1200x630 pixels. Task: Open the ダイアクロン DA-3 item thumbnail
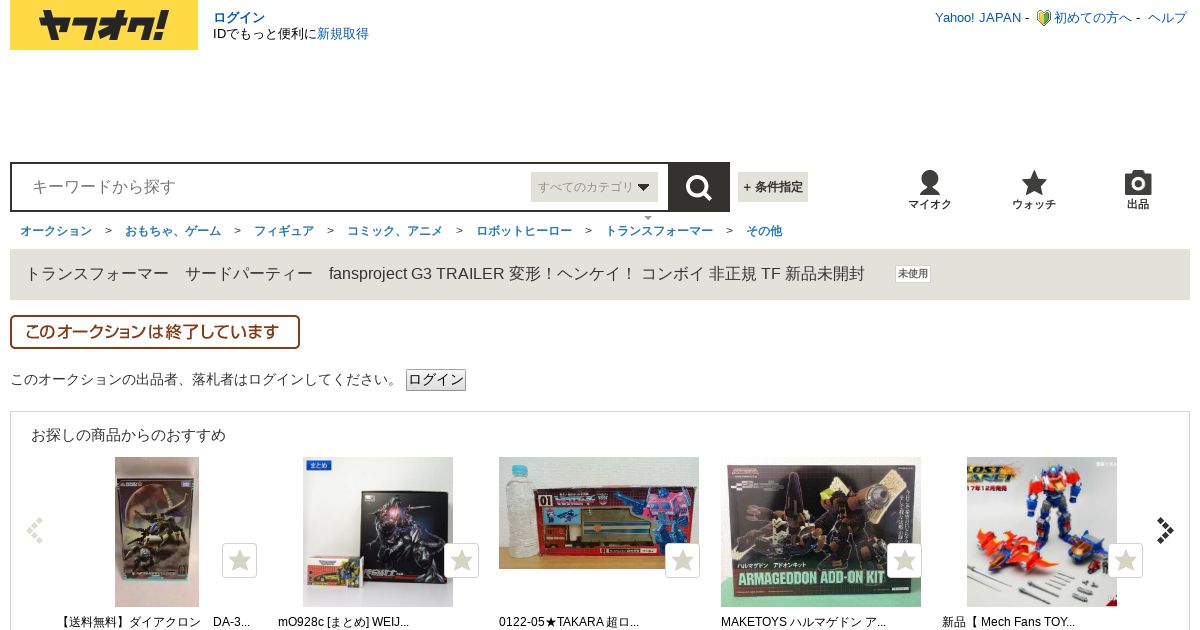157,532
